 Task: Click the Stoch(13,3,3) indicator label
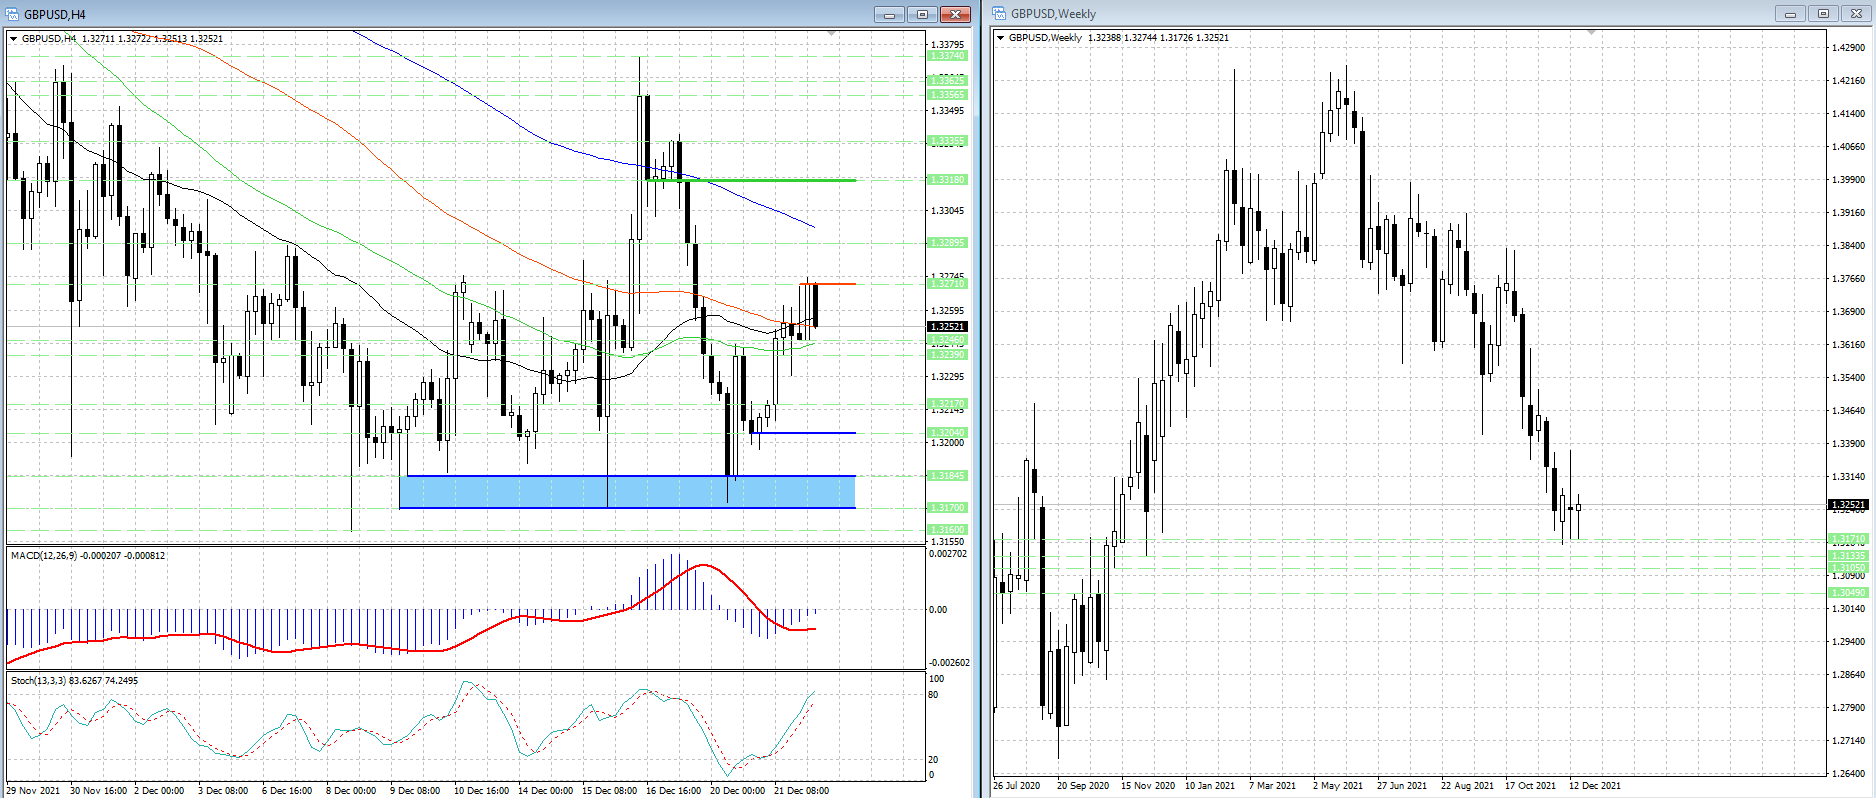click(74, 681)
